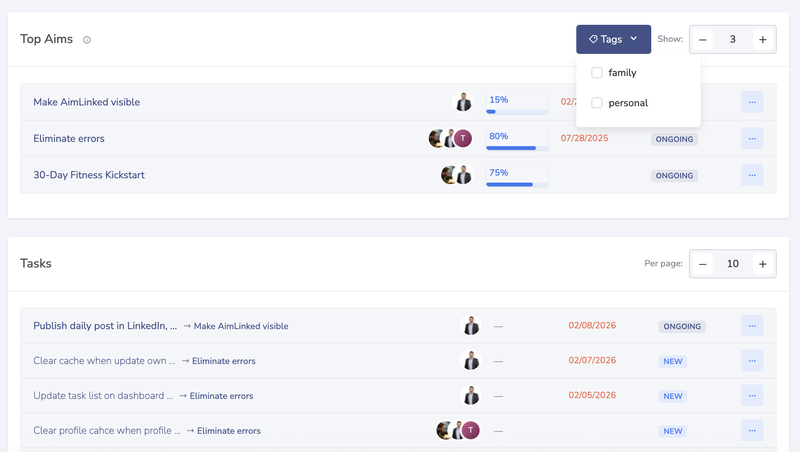Screen dimensions: 800x452
Task: Open the options menu for Eliminate errors aim
Action: coord(752,139)
